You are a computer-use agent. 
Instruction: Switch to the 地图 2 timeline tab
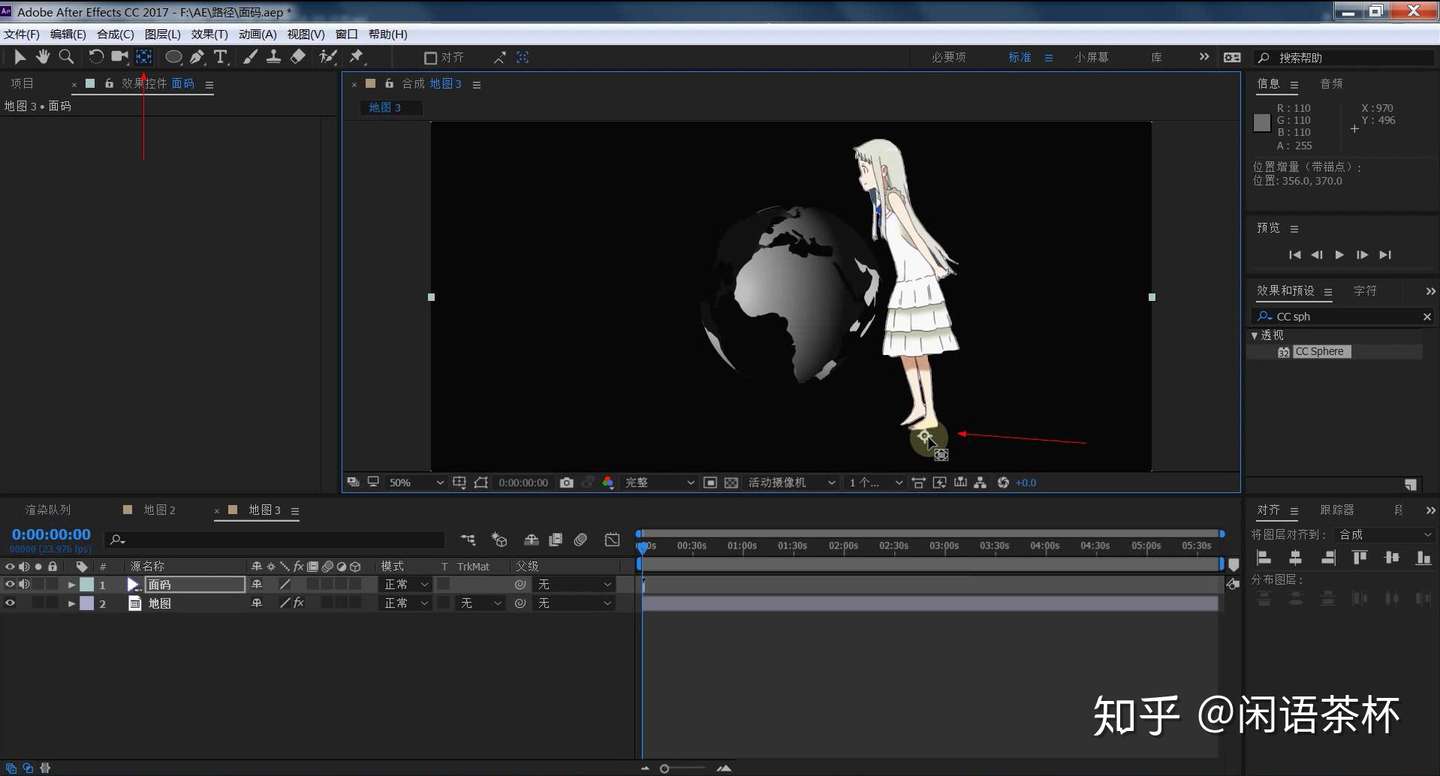[x=159, y=510]
